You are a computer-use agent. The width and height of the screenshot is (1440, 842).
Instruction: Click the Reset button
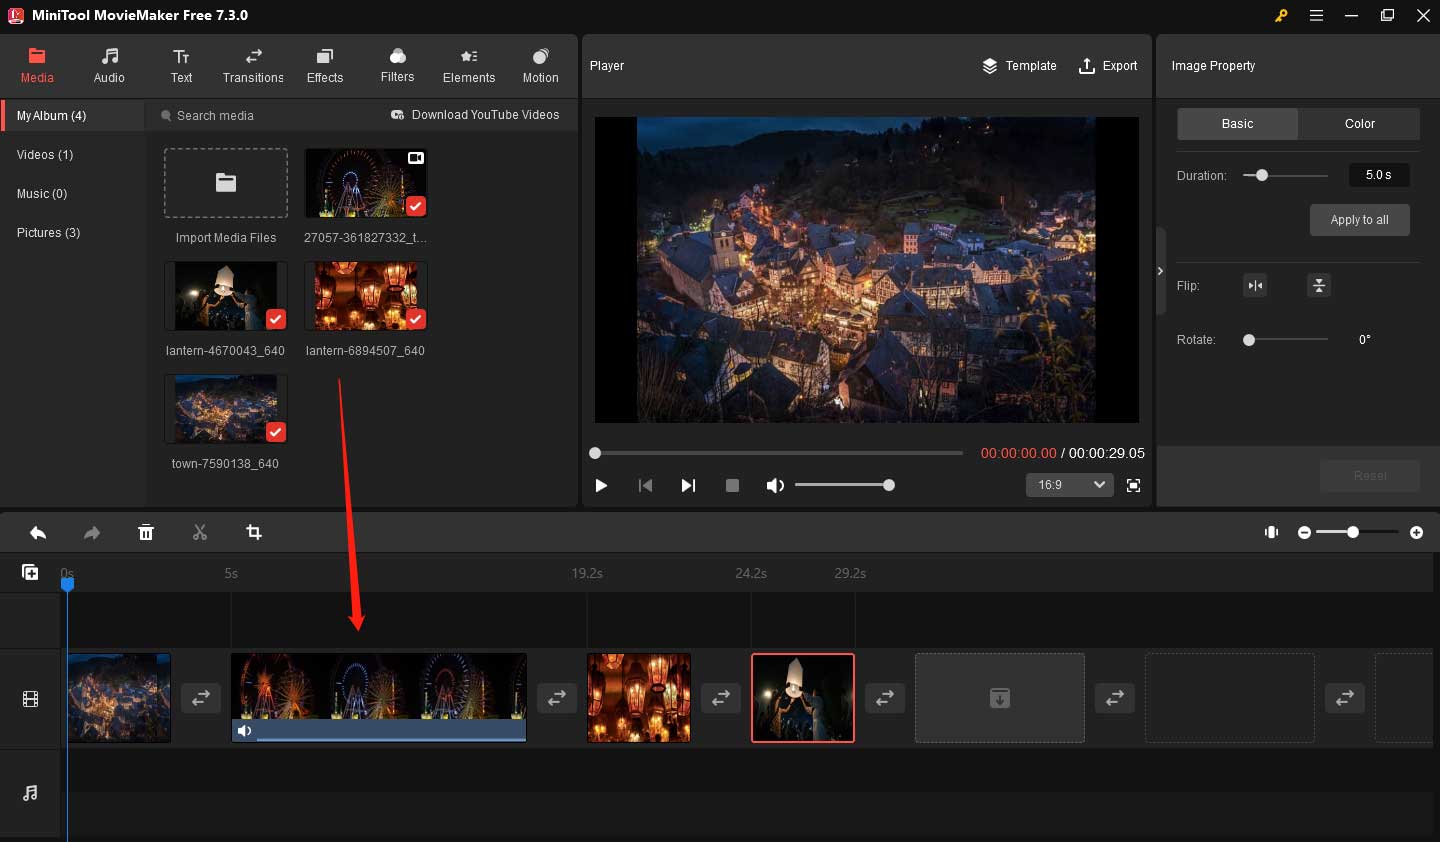tap(1370, 476)
